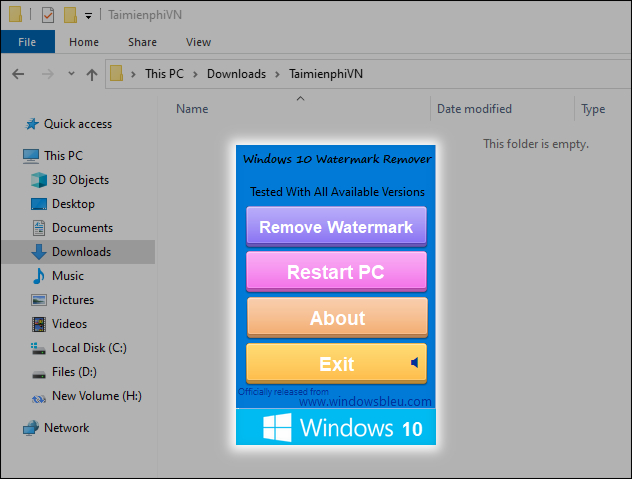Click the Videos film strip icon
This screenshot has height=479, width=632.
[x=39, y=324]
